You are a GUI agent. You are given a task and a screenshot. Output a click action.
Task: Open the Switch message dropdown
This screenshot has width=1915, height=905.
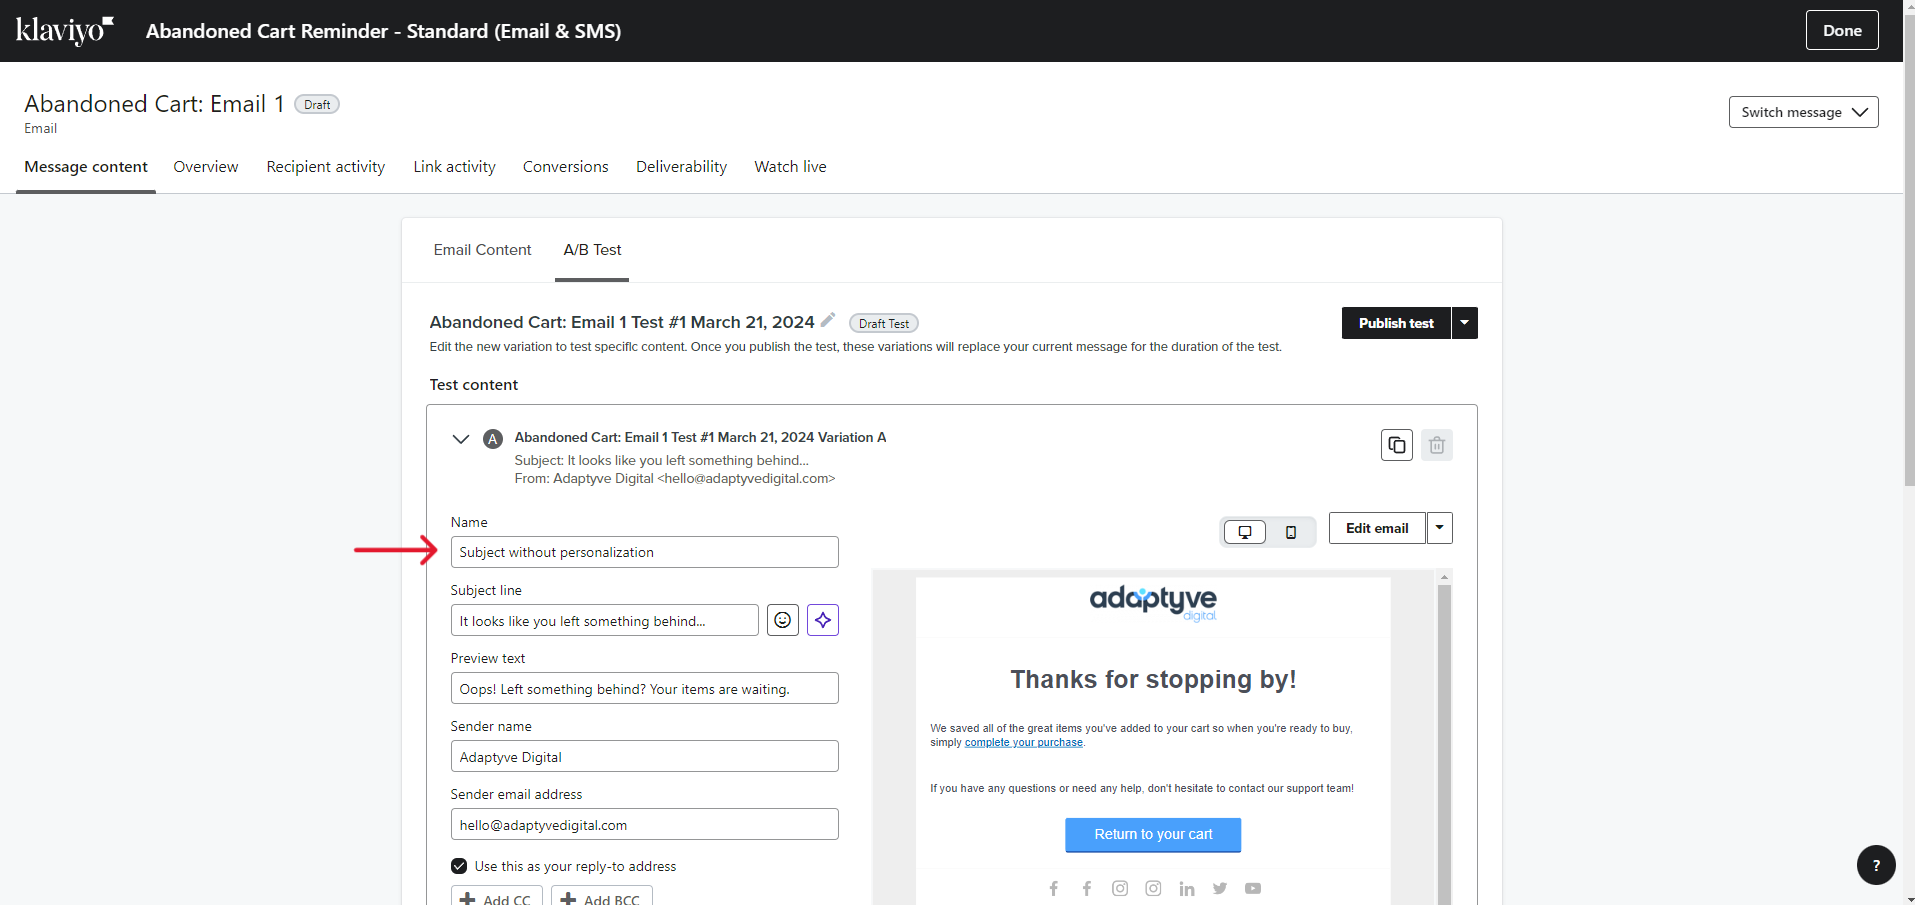[x=1803, y=112]
